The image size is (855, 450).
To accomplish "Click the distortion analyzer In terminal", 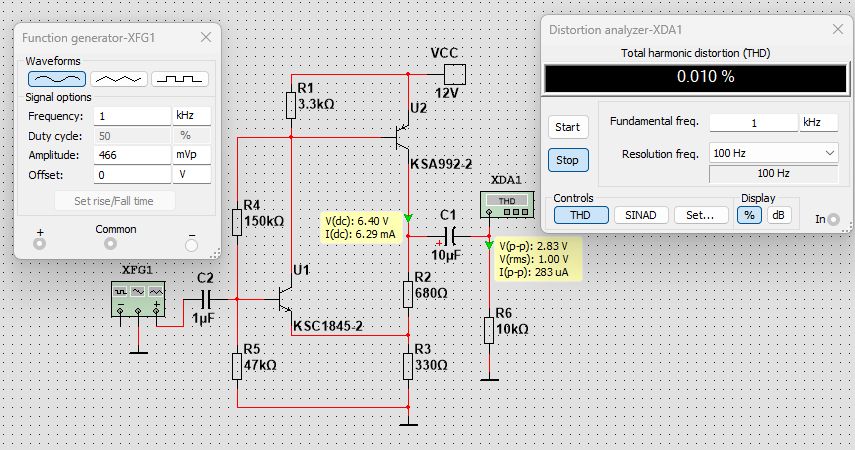I will 833,219.
